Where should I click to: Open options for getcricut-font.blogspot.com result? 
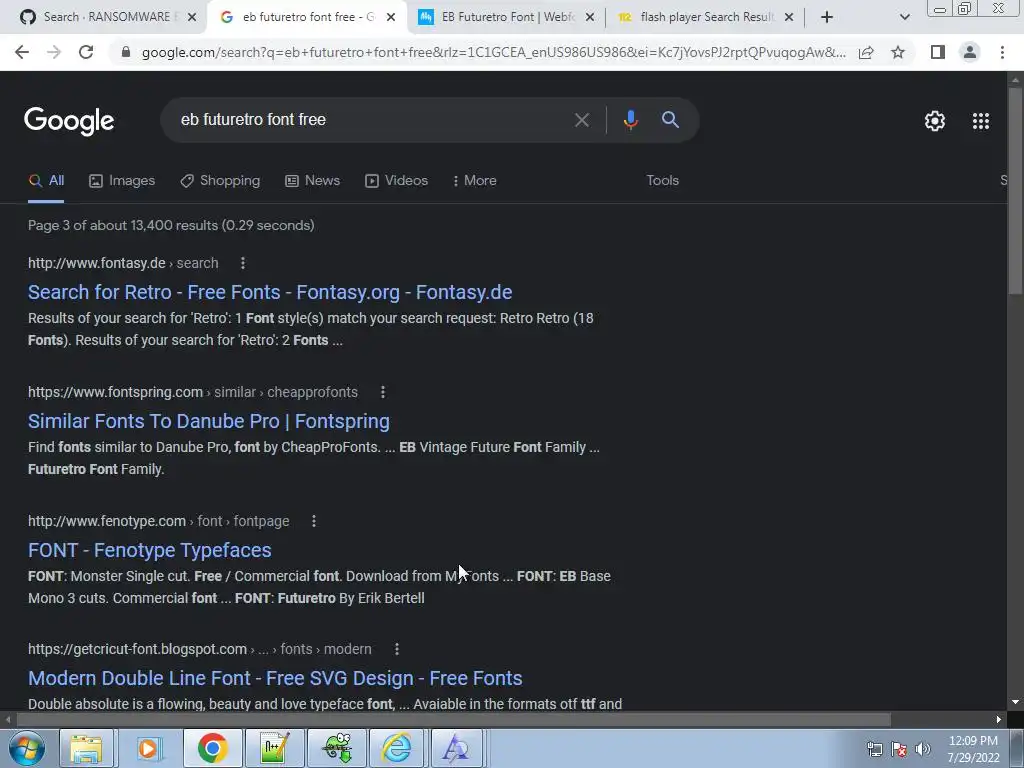(396, 649)
